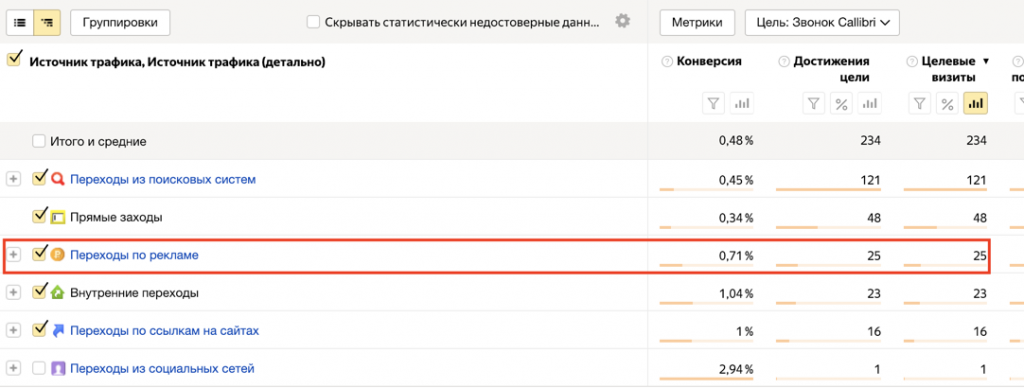Click conversion value 0,45 % for search
This screenshot has width=1024, height=388.
(x=736, y=180)
